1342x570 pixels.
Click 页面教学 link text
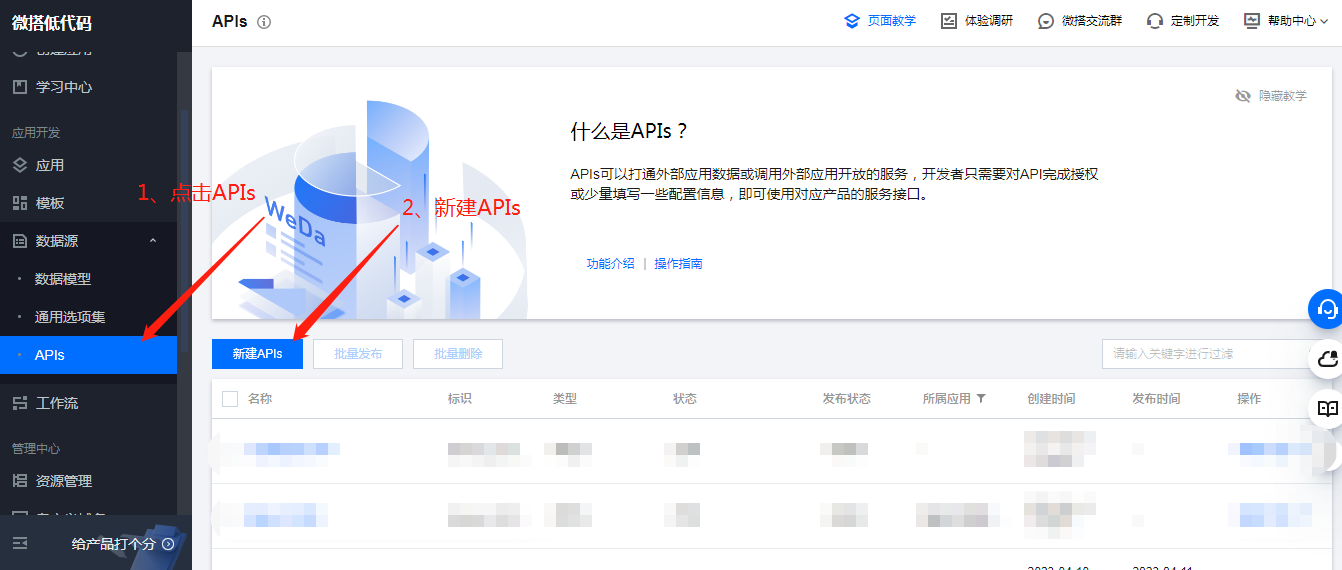pos(891,21)
